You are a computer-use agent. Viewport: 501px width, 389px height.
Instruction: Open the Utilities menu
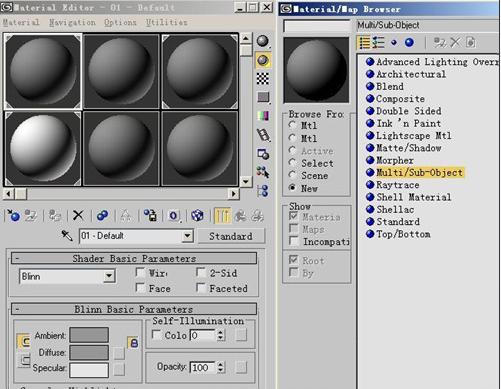point(167,22)
